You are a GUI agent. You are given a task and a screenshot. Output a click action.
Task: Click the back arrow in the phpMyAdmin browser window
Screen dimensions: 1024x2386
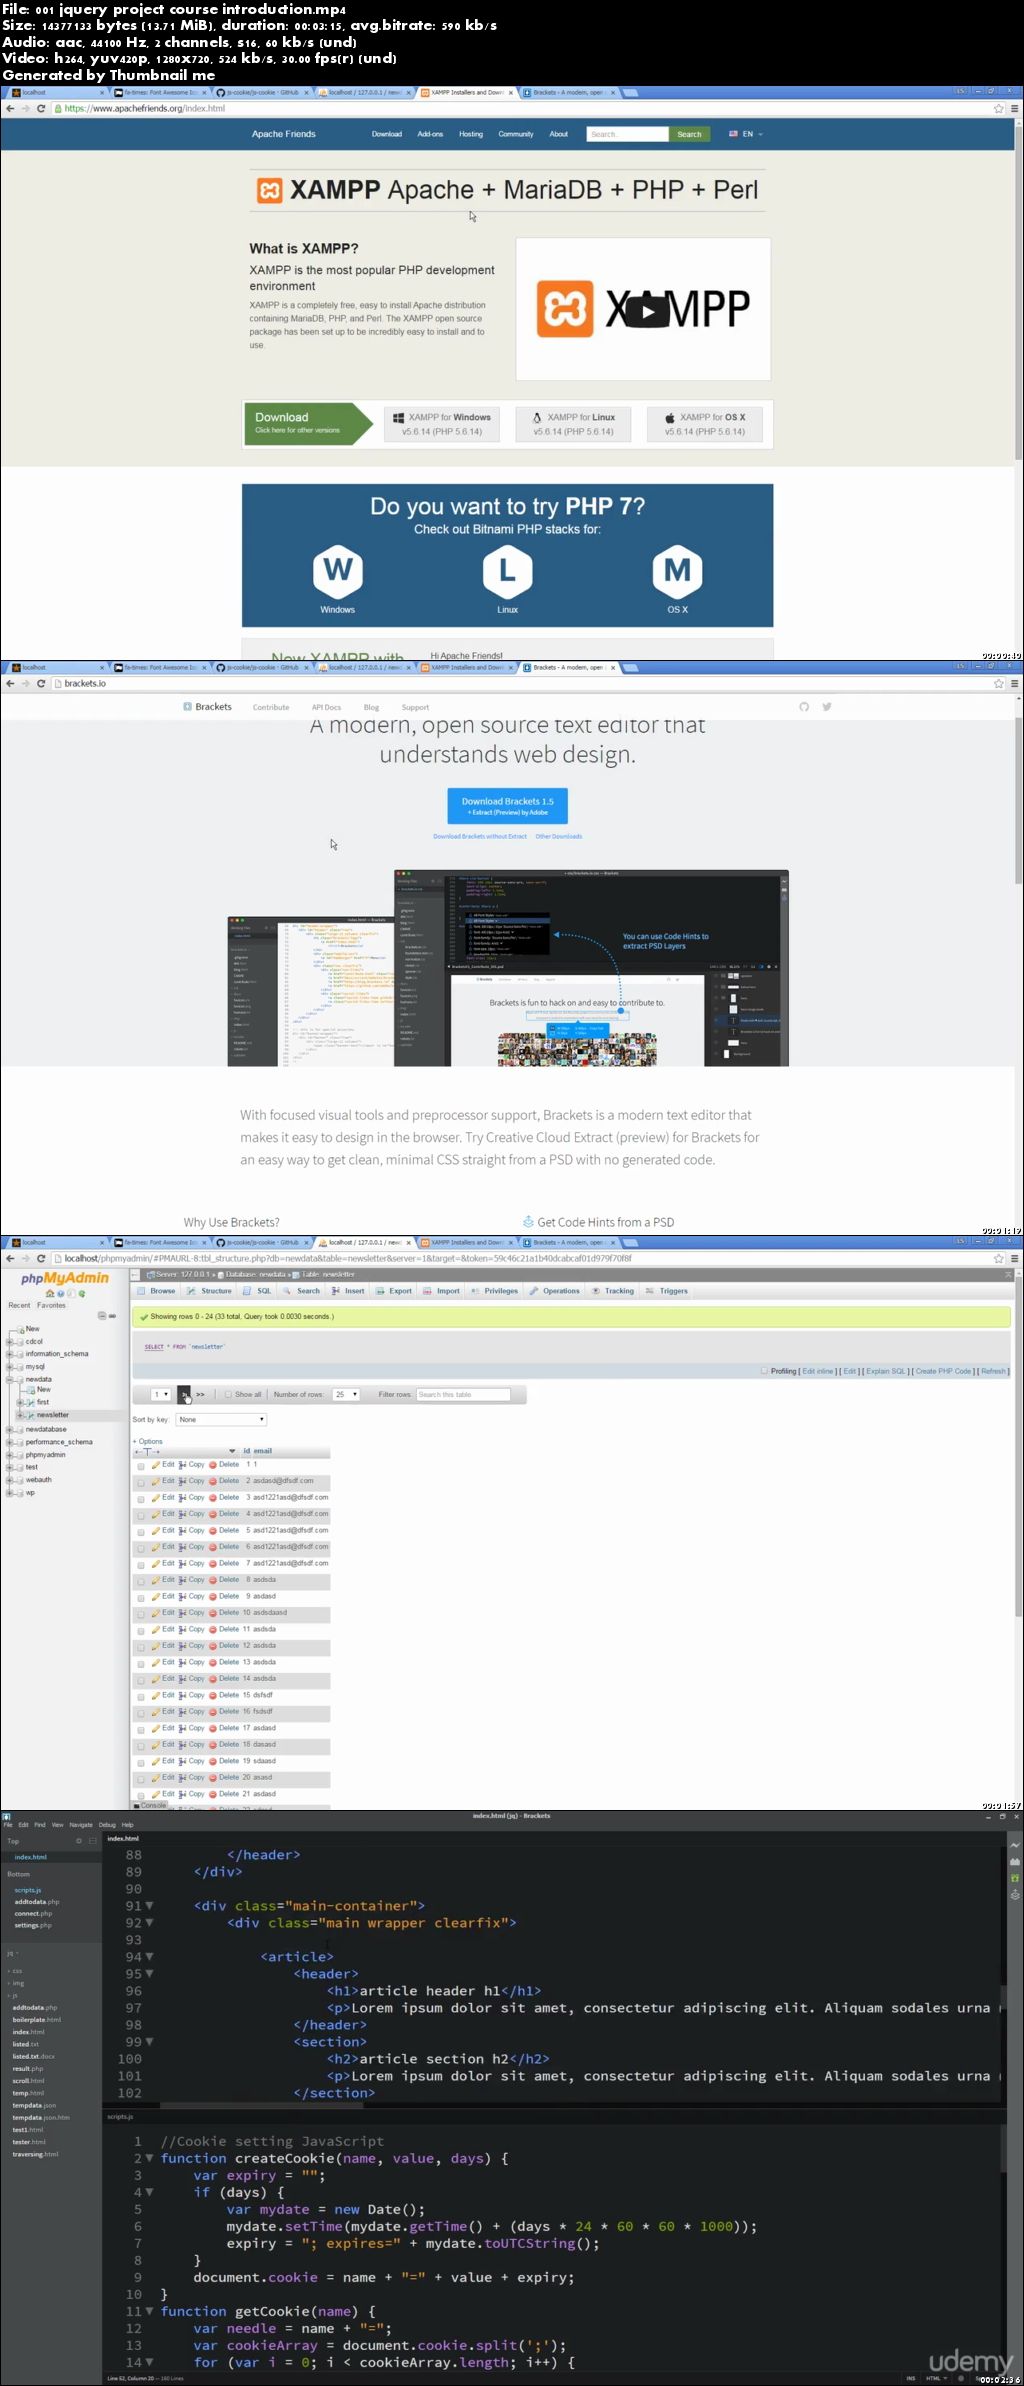[10, 1258]
